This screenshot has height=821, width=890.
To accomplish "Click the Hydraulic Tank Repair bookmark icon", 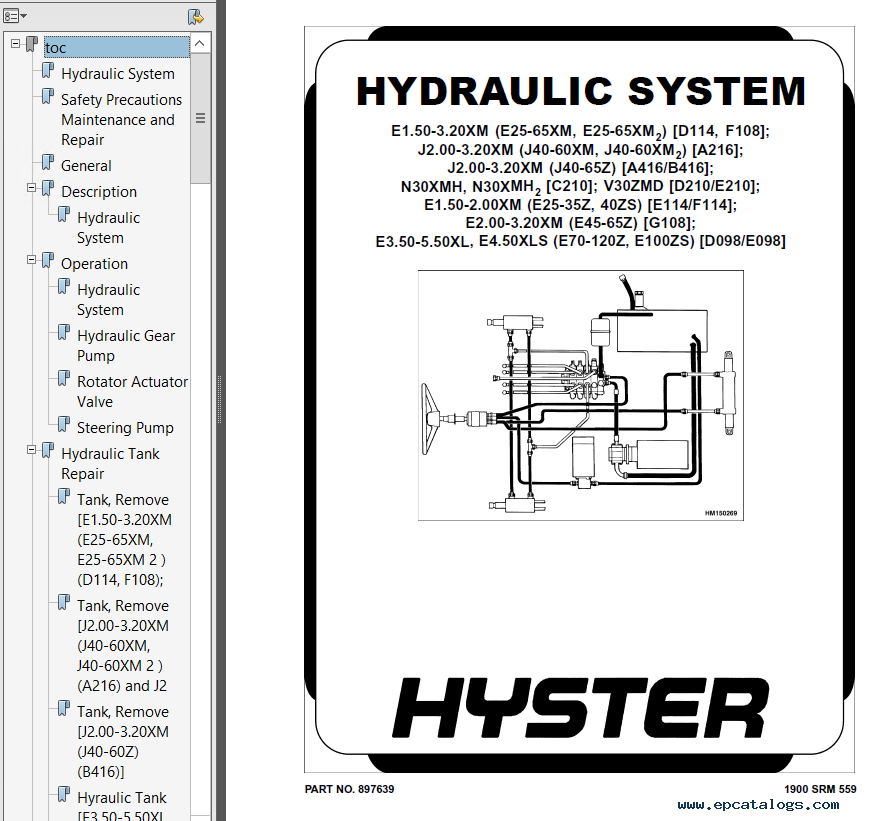I will click(x=48, y=450).
